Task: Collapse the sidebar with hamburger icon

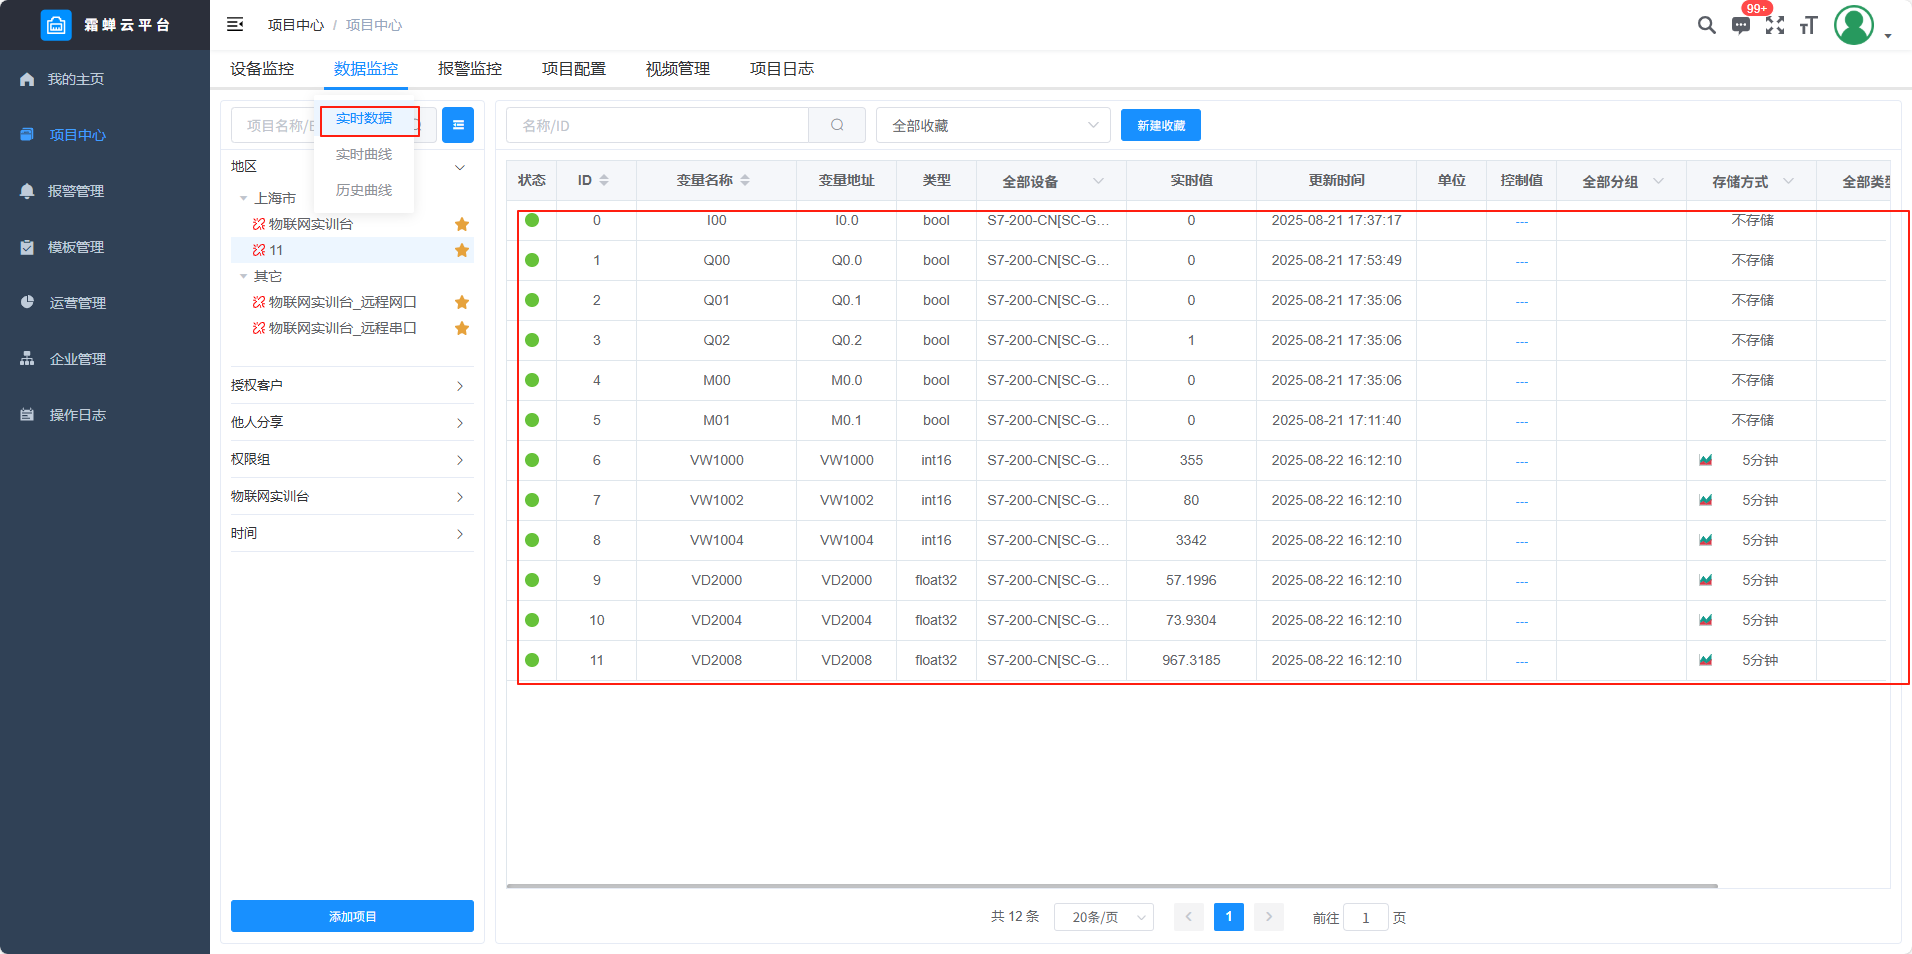Action: pyautogui.click(x=235, y=25)
